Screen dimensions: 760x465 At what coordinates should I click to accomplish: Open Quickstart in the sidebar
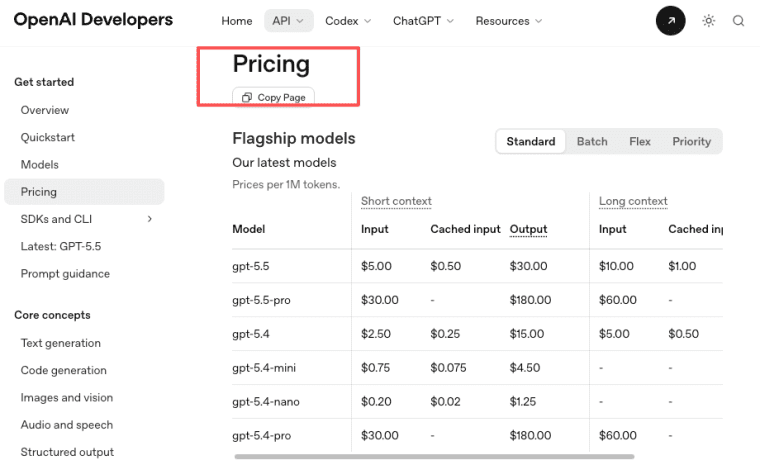pos(48,137)
